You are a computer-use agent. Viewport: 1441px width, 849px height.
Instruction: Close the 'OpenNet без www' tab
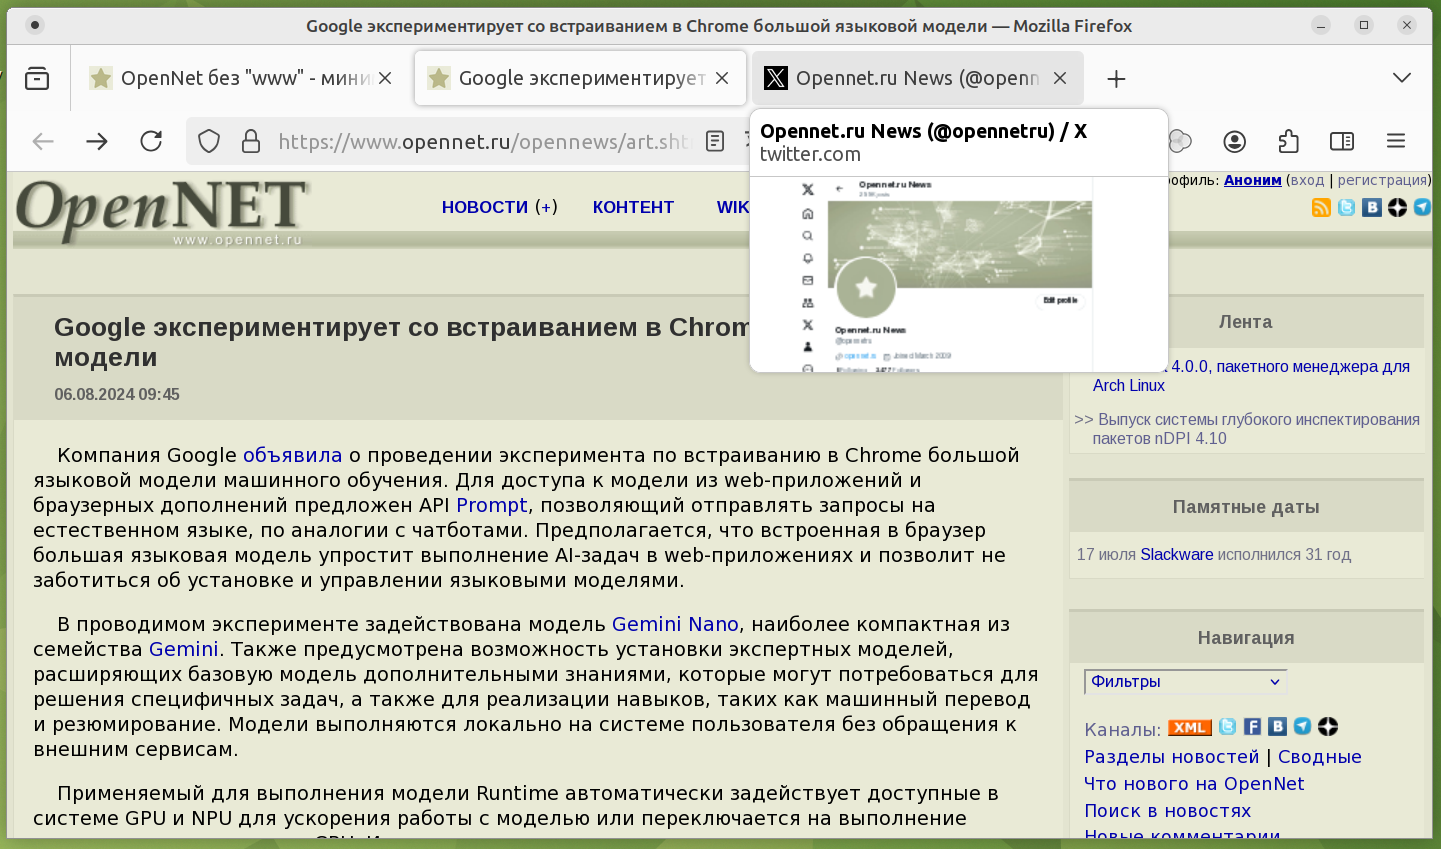coord(385,78)
